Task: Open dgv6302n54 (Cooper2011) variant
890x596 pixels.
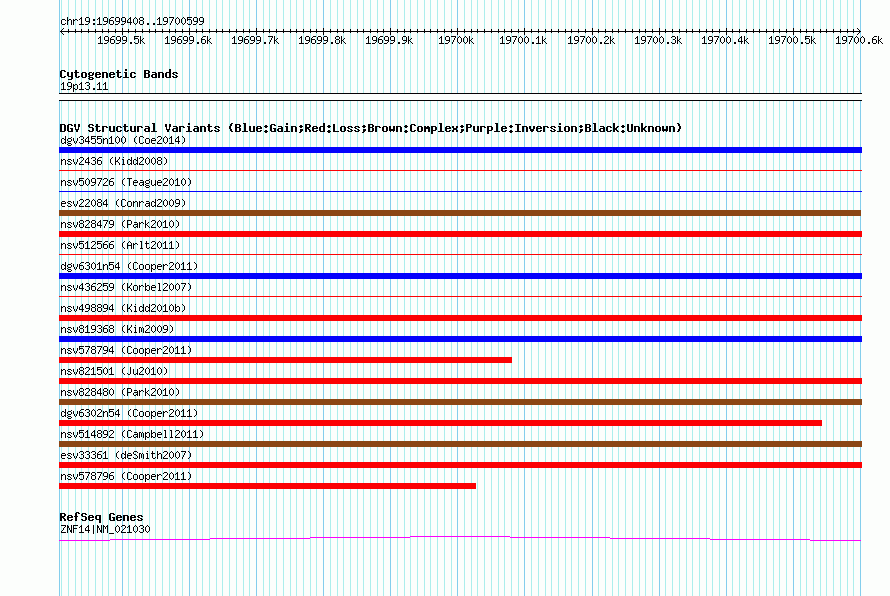Action: pos(129,413)
